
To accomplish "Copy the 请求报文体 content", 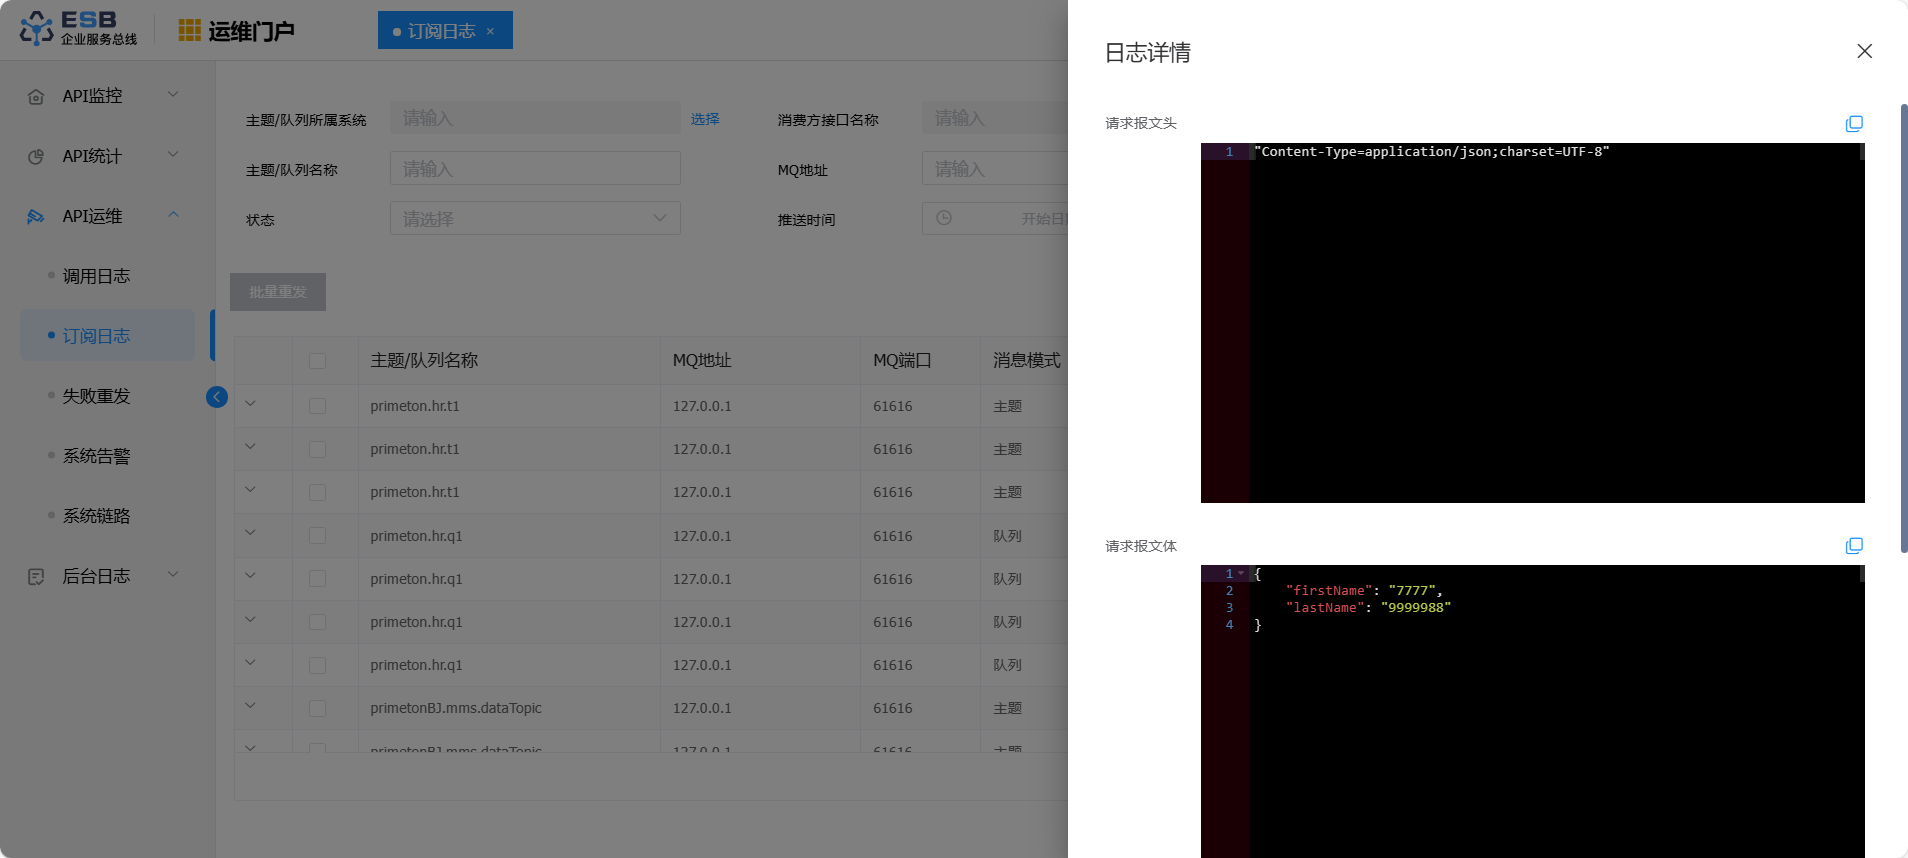I will point(1854,546).
